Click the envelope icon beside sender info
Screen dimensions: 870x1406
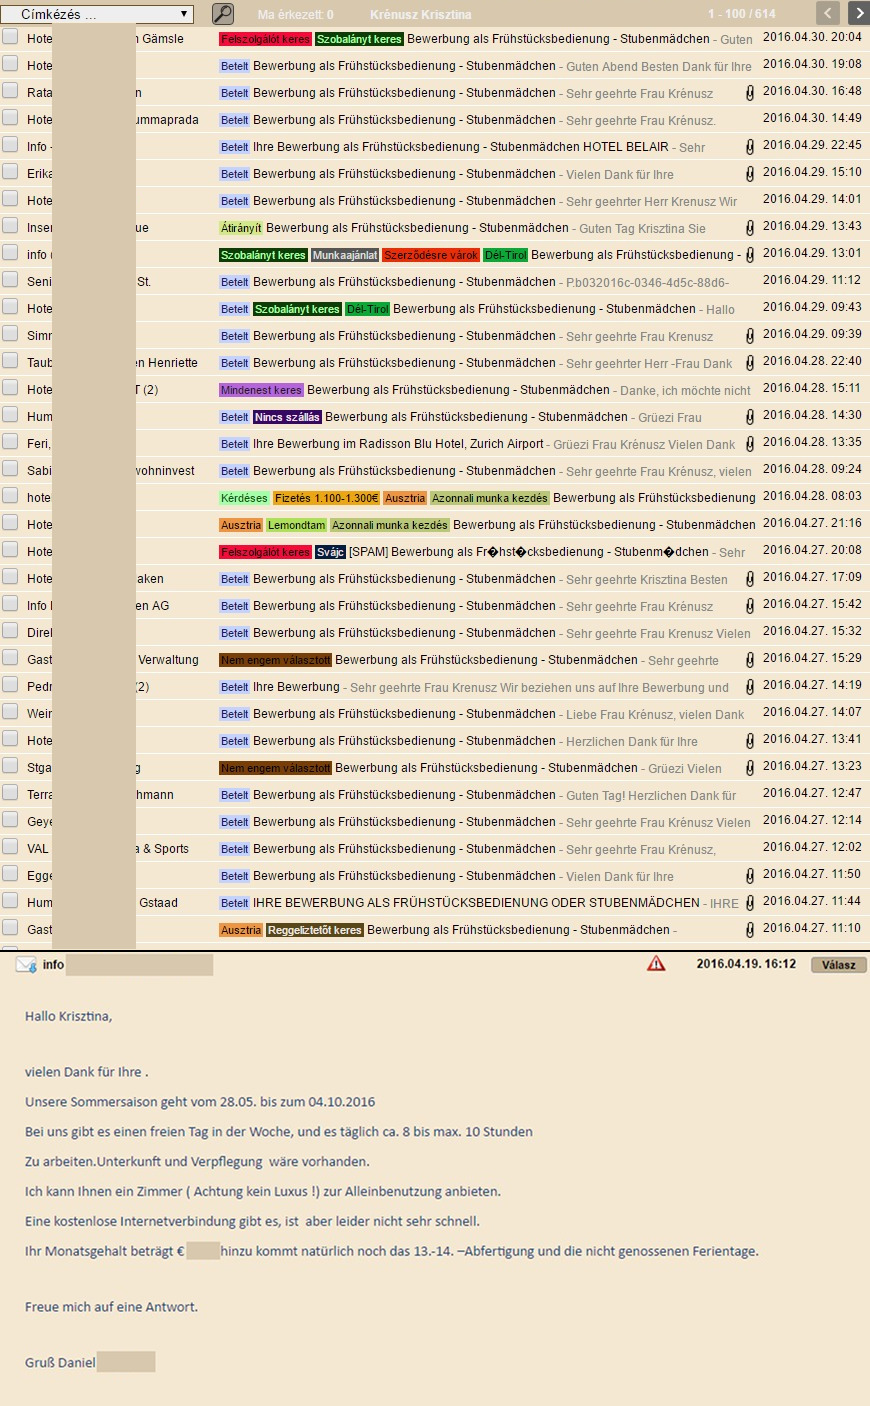tap(26, 965)
